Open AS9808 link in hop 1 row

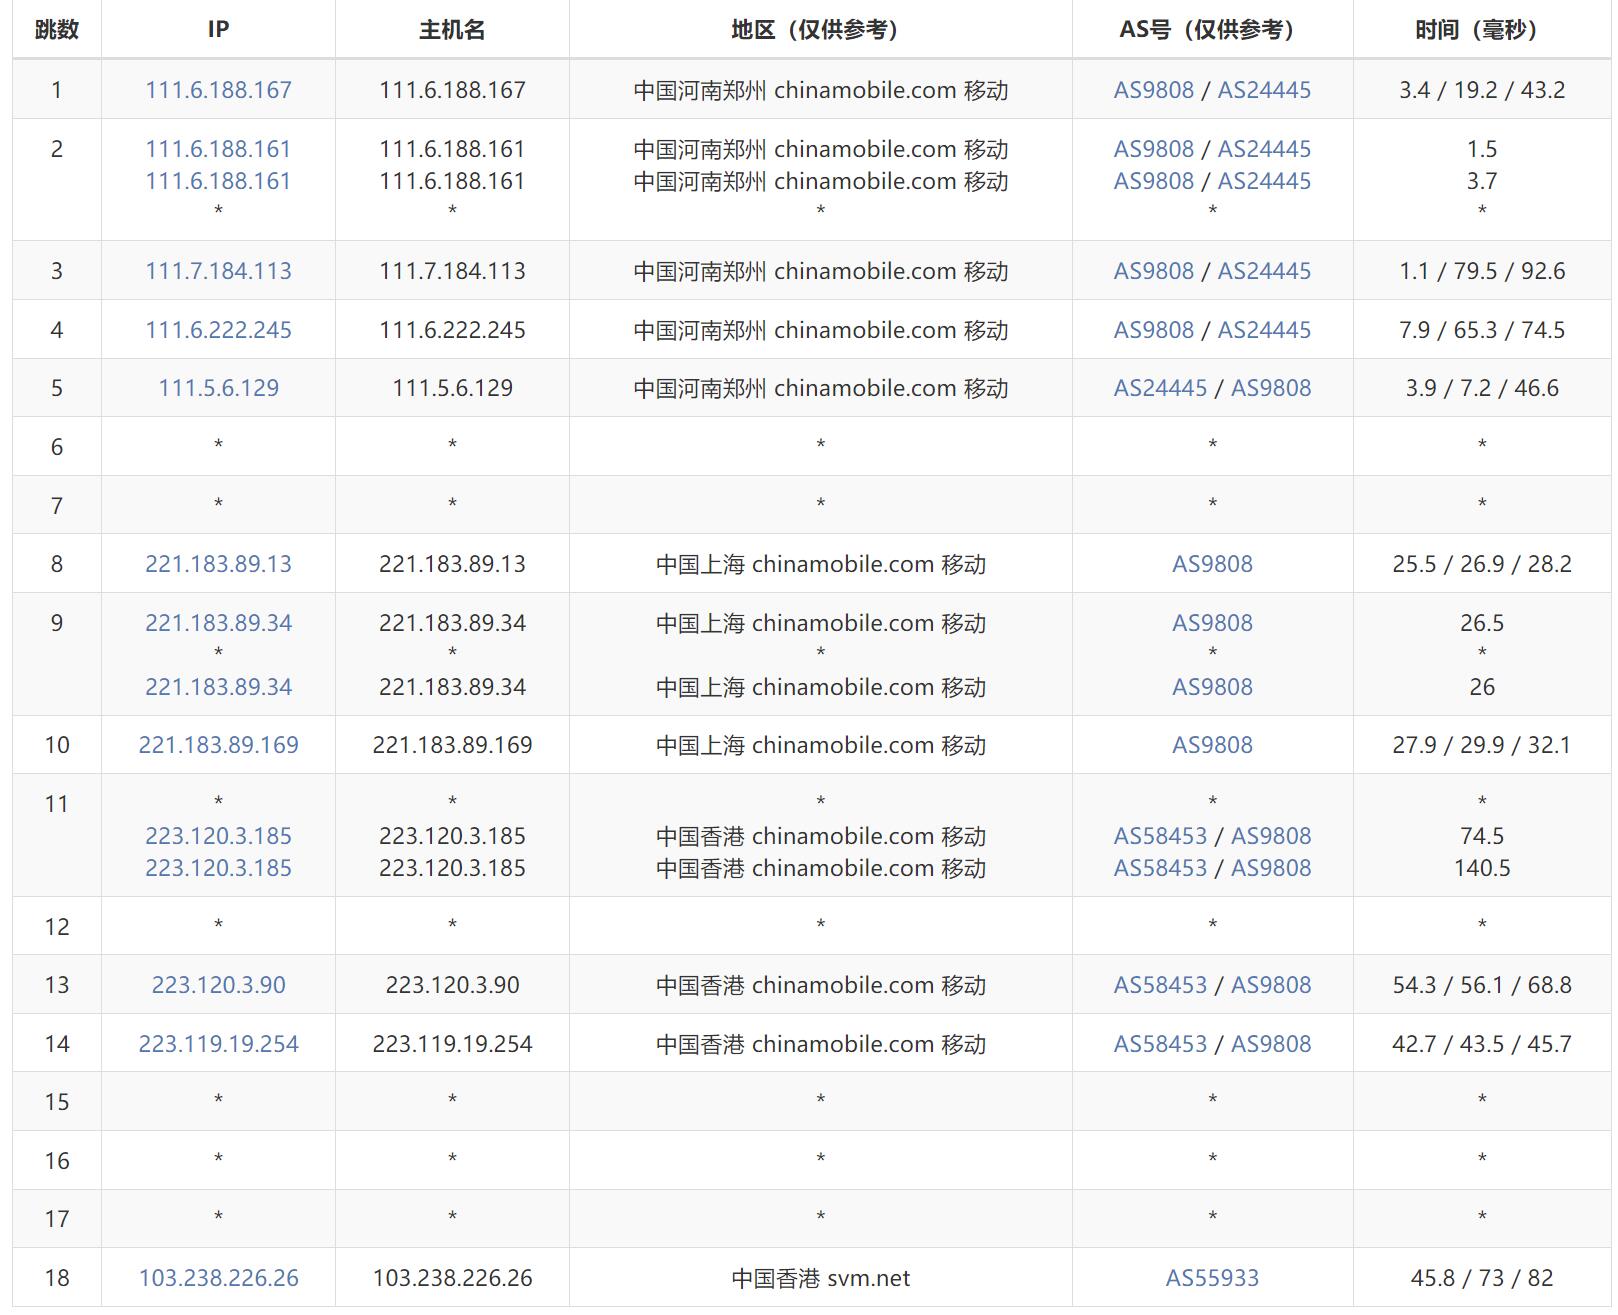pyautogui.click(x=1154, y=90)
